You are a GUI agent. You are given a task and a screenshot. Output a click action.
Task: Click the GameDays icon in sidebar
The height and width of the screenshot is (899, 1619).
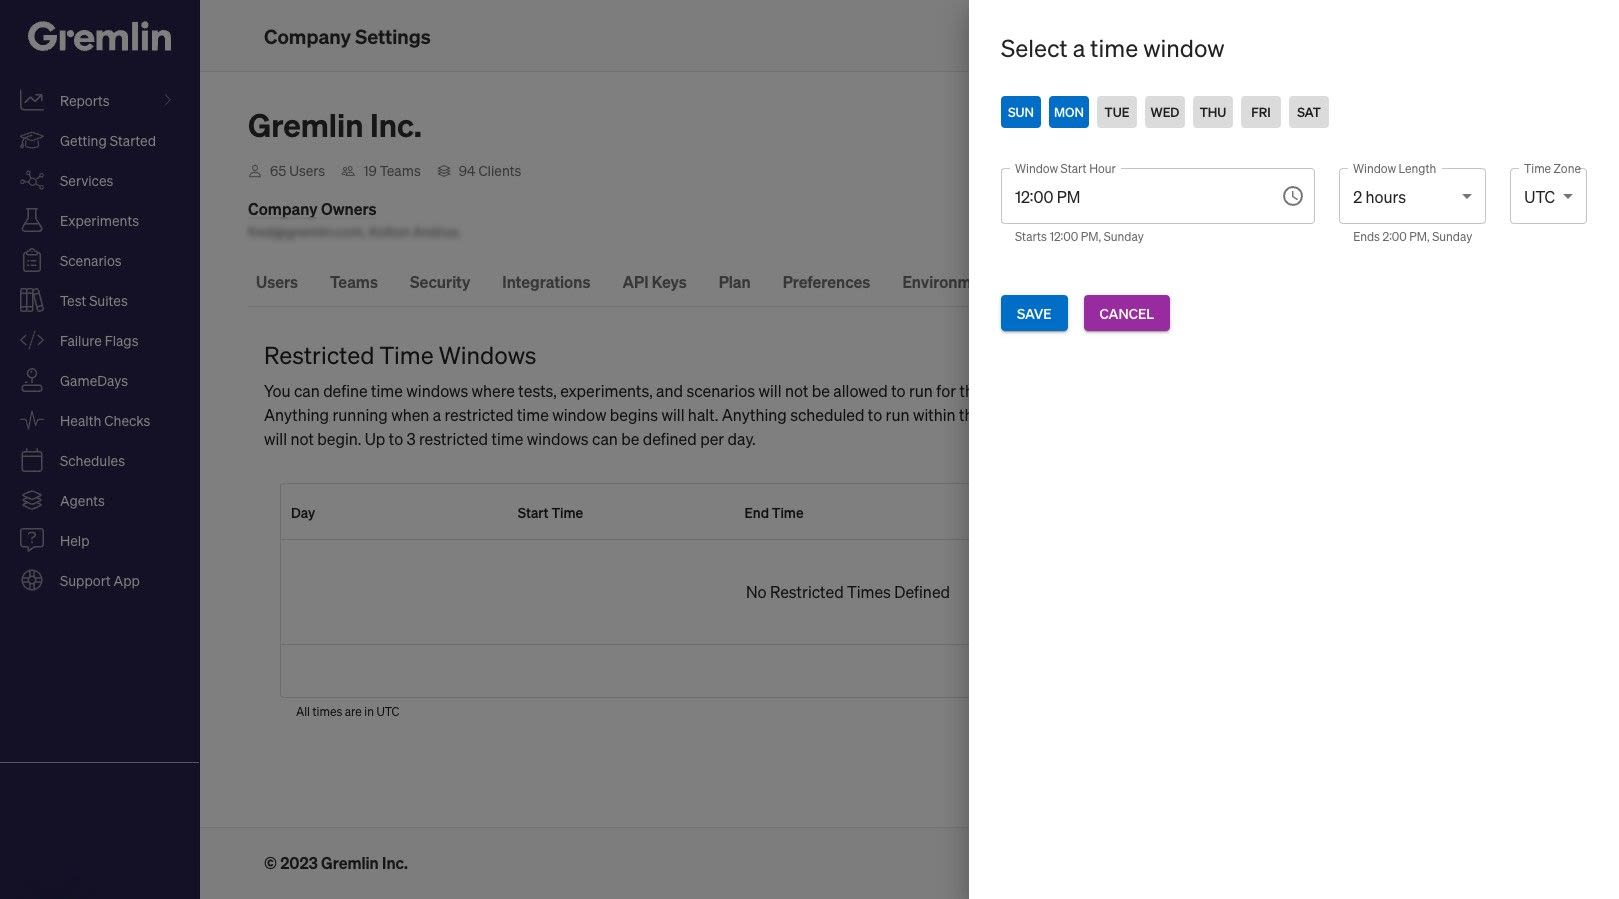point(32,381)
